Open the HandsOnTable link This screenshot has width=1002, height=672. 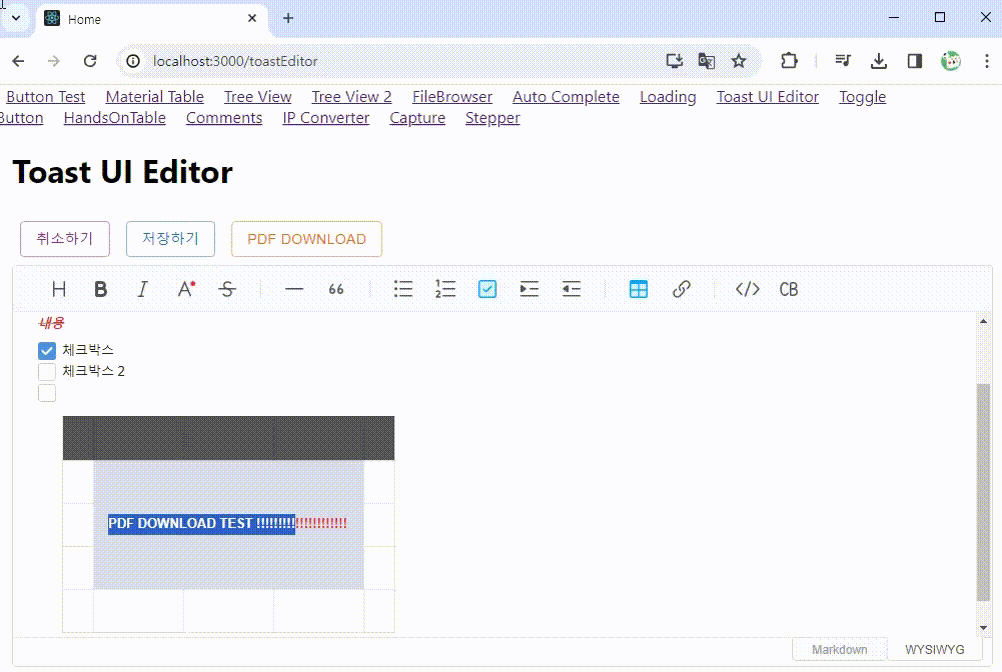114,118
